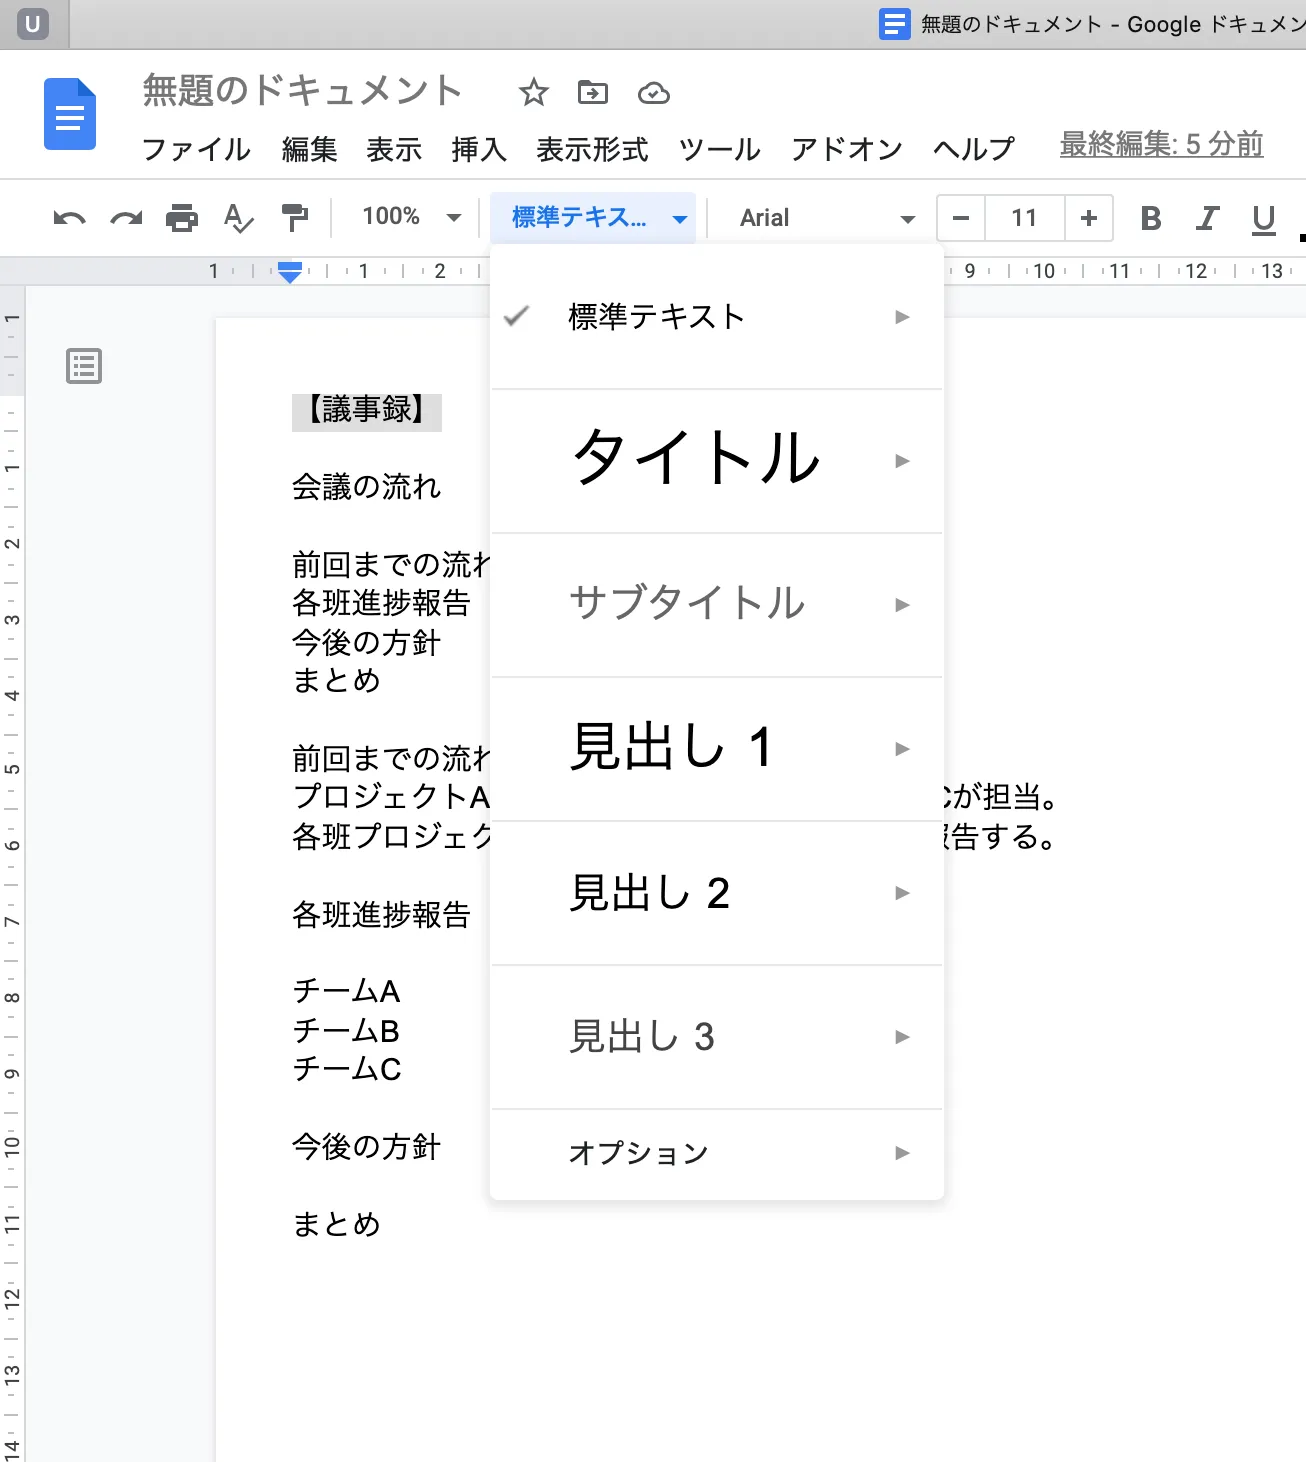The height and width of the screenshot is (1462, 1306).
Task: Open the 挿入 menu
Action: pyautogui.click(x=479, y=149)
